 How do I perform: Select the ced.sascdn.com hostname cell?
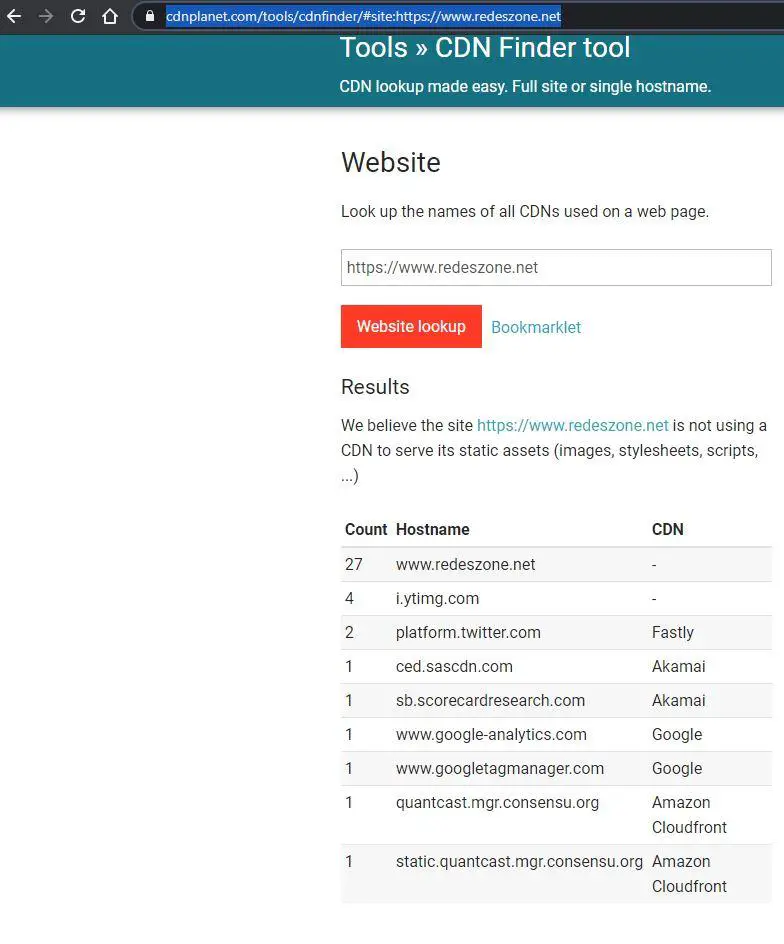(454, 666)
